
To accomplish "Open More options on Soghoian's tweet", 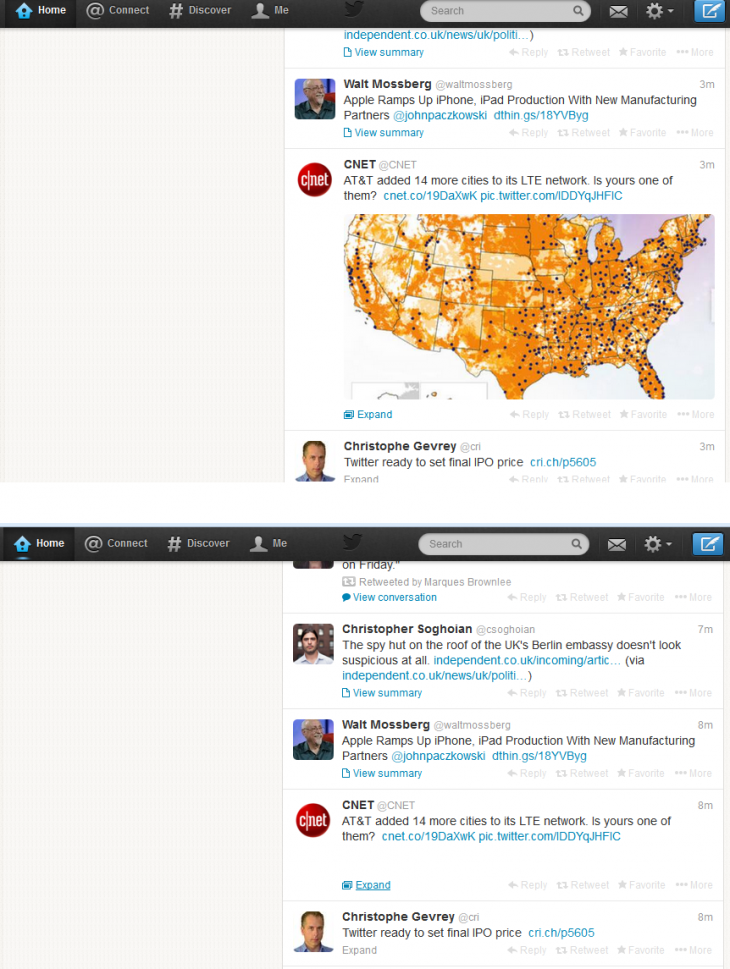I will pos(695,693).
